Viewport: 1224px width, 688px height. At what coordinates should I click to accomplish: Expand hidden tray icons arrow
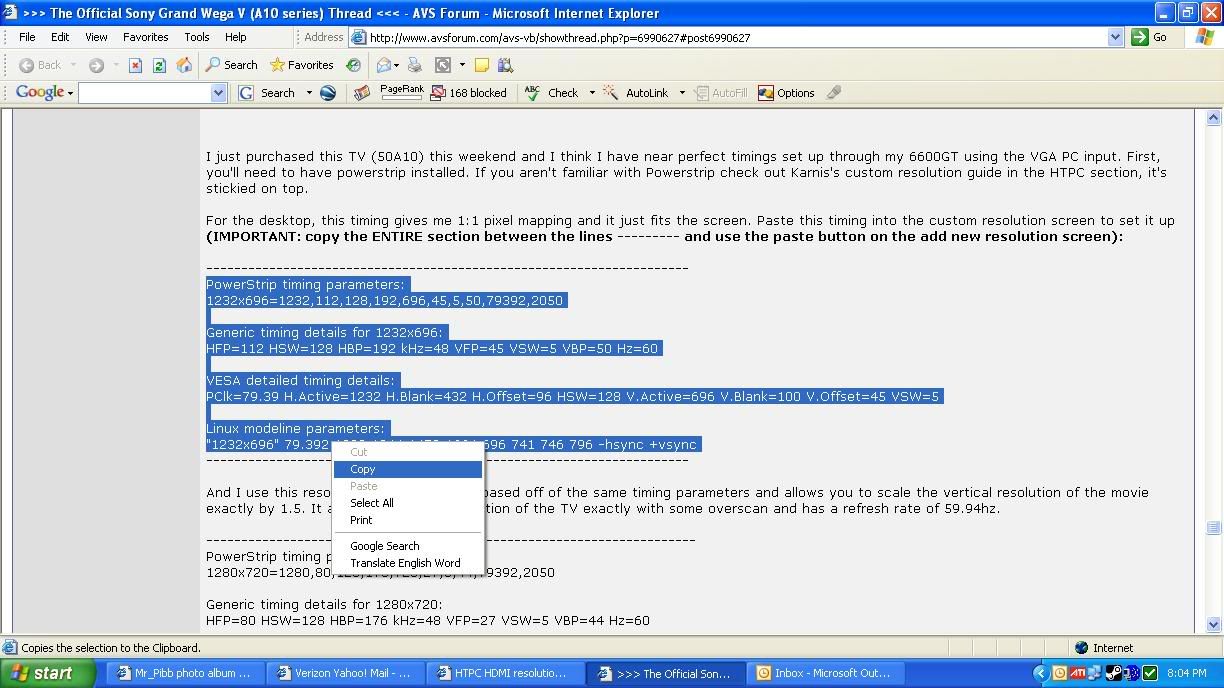click(x=1040, y=673)
